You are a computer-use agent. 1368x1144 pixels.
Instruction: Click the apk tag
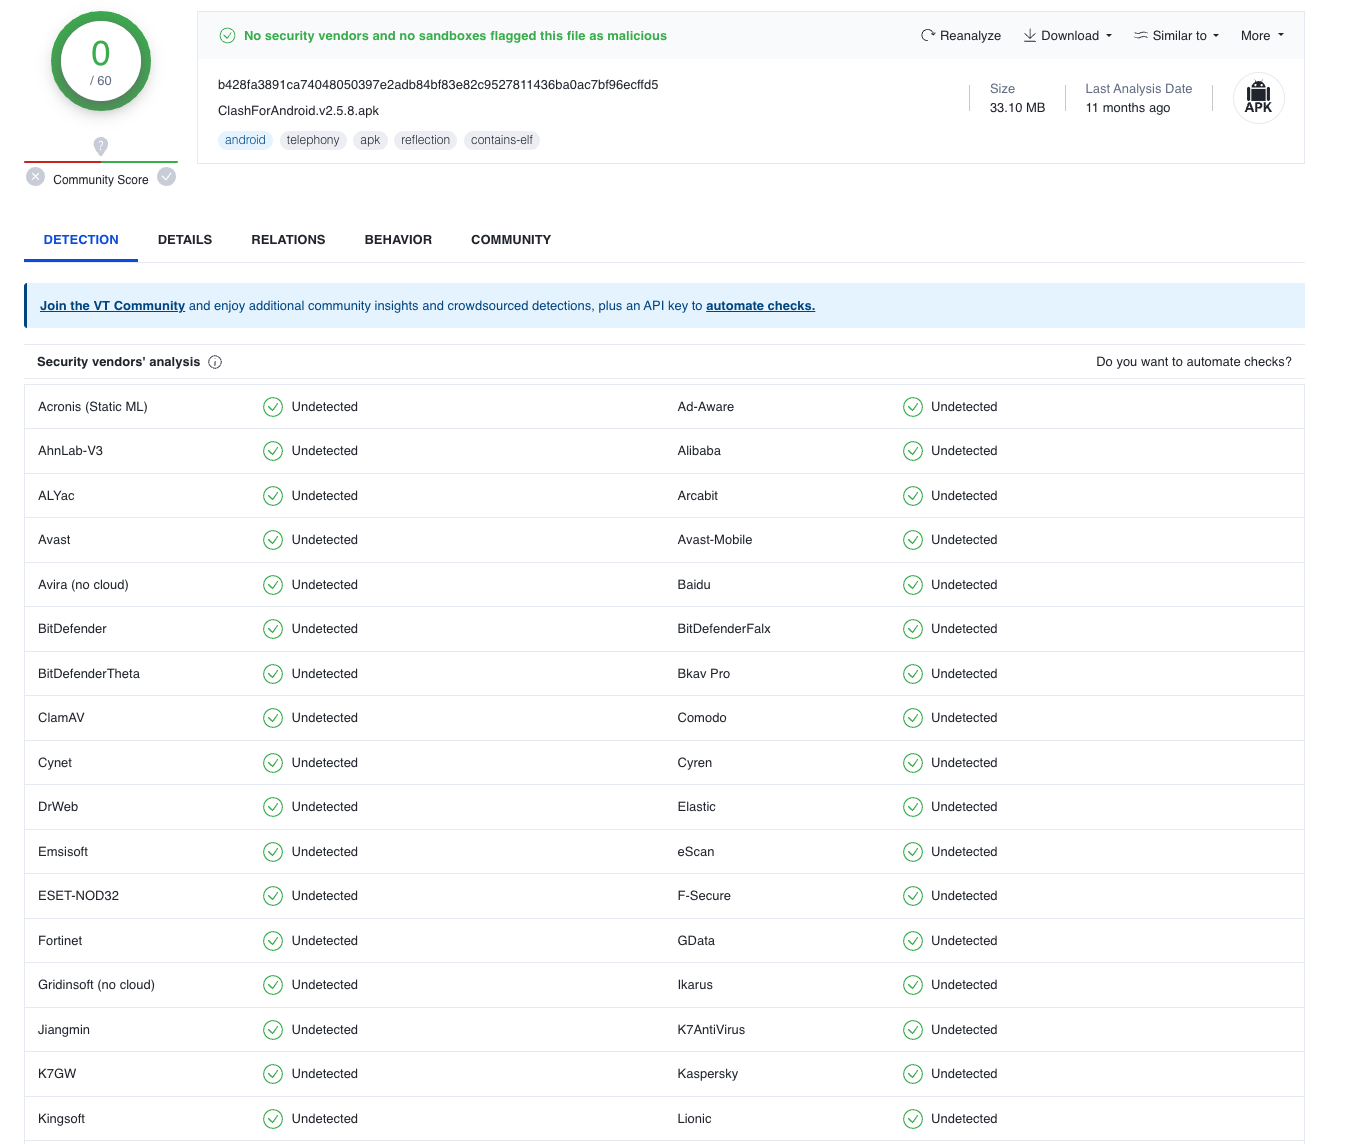pos(370,140)
